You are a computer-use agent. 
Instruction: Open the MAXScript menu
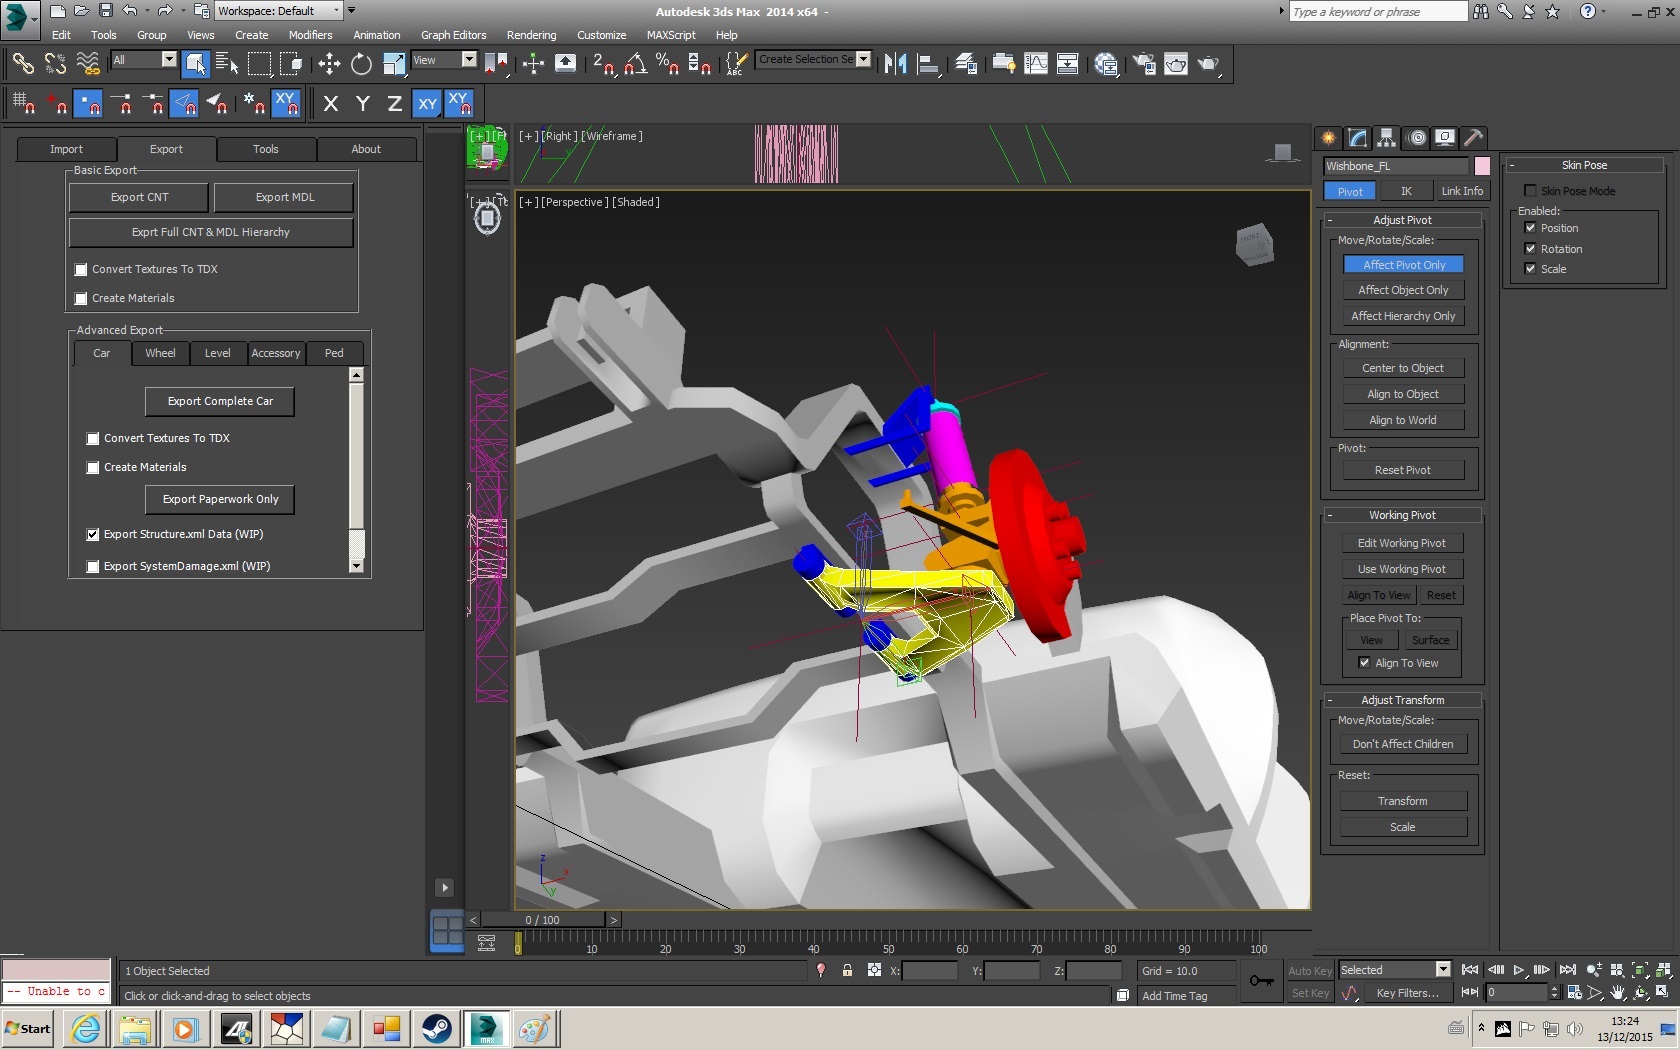pos(670,35)
